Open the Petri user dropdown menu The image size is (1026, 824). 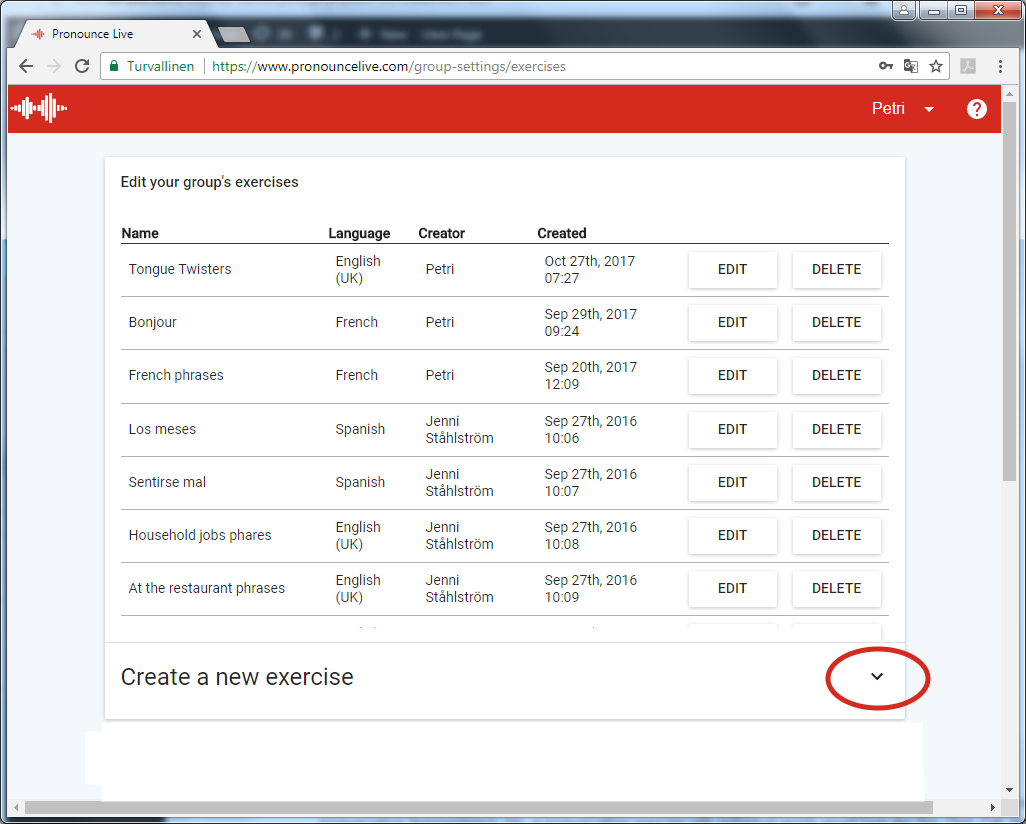pyautogui.click(x=902, y=109)
